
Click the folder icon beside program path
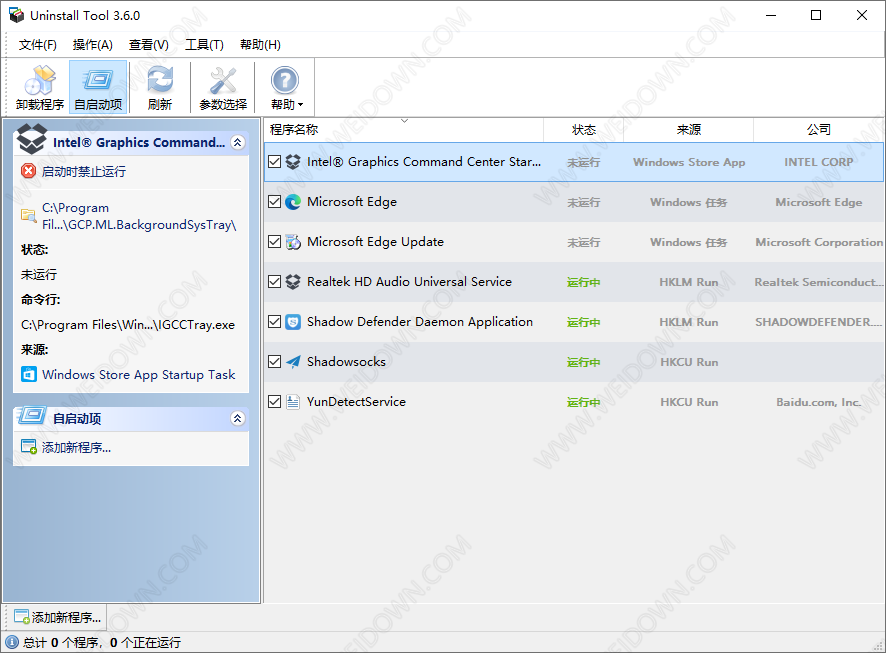click(28, 215)
